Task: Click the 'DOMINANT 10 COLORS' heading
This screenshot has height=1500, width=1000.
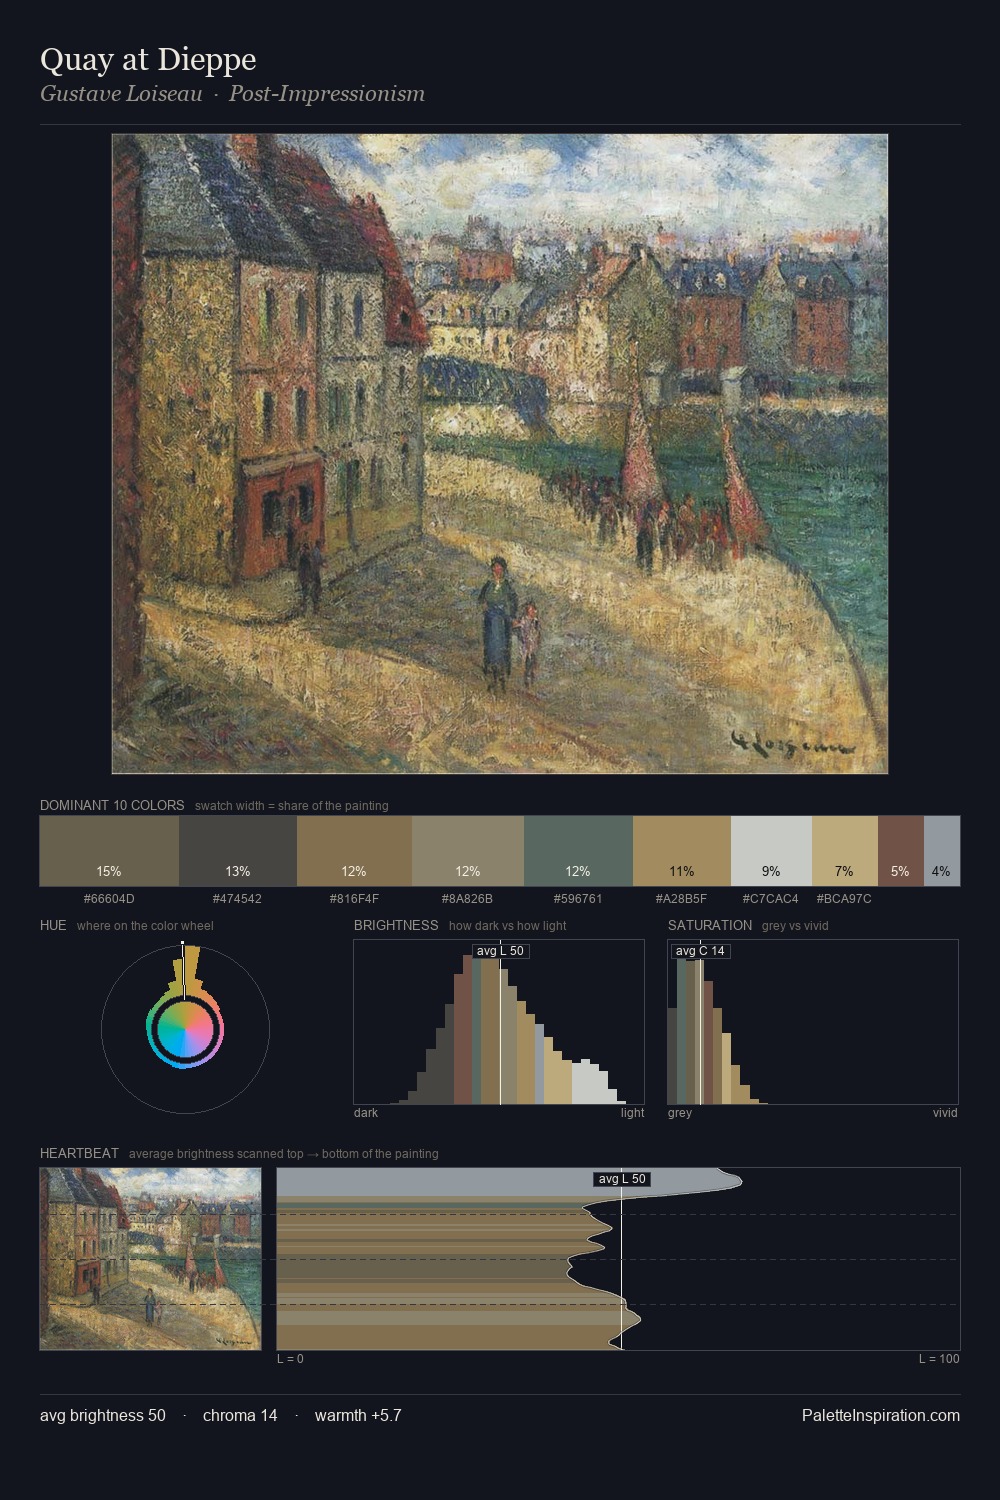Action: pyautogui.click(x=112, y=805)
